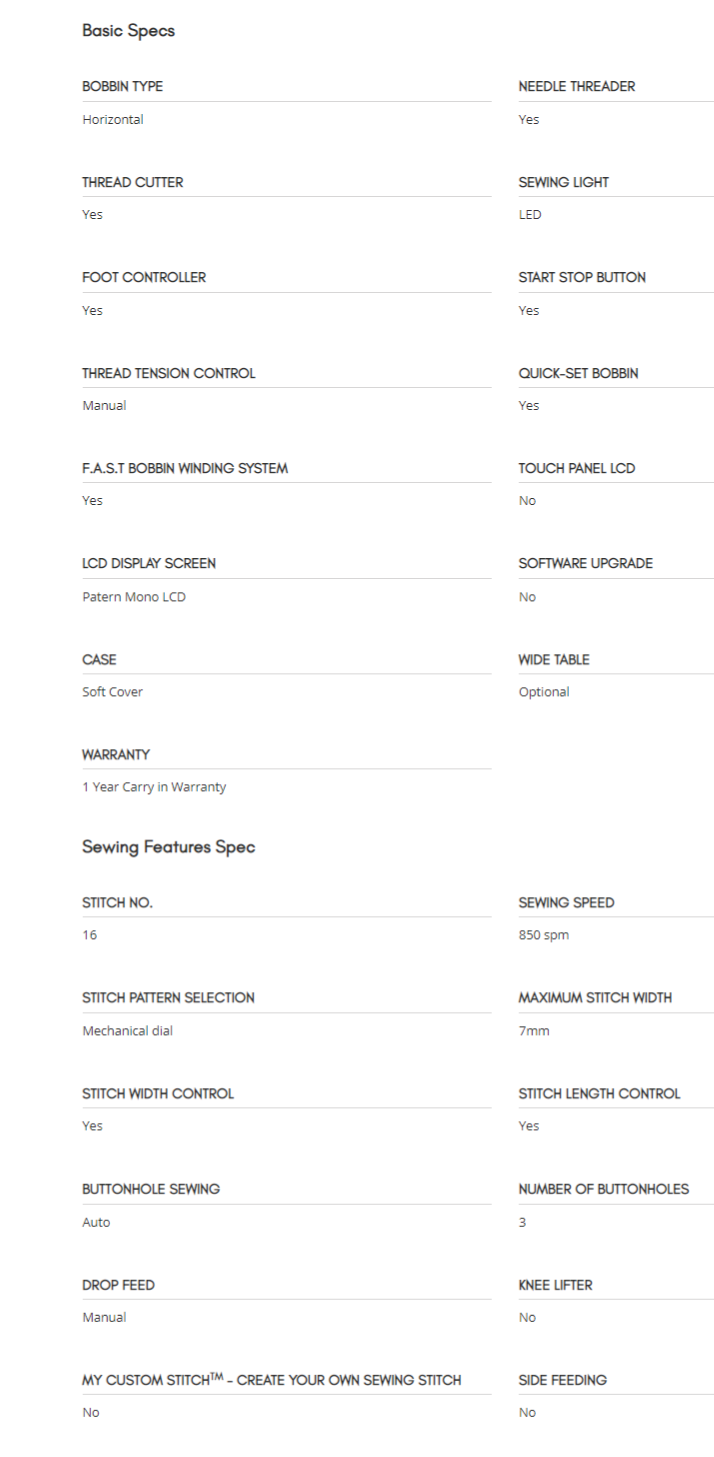
Task: Select the BOBBIN TYPE label
Action: [x=122, y=87]
